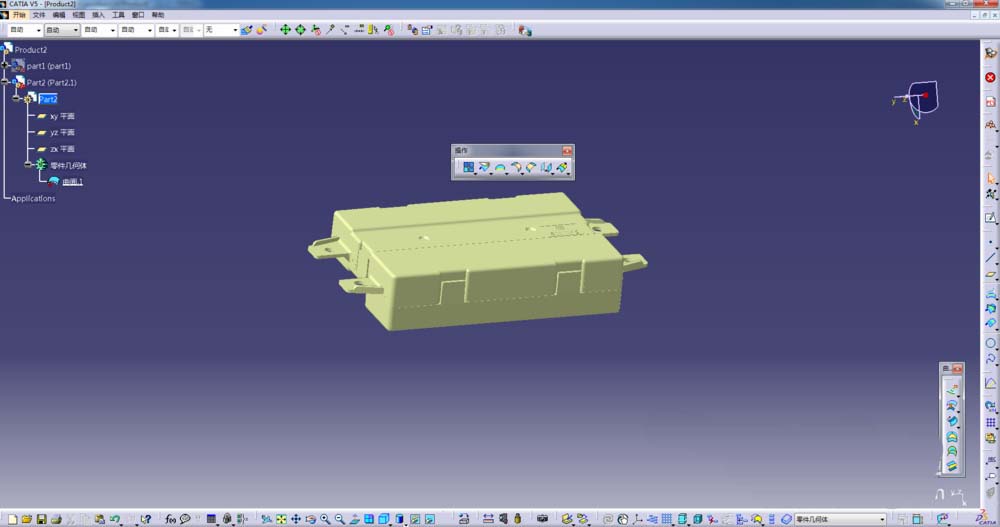This screenshot has width=1000, height=527.
Task: Save the document with floppy icon
Action: tap(41, 519)
